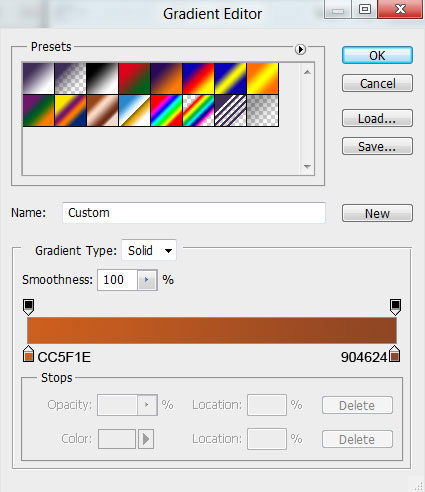This screenshot has height=492, width=425.
Task: Choose the copper gradient preset
Action: click(x=102, y=110)
